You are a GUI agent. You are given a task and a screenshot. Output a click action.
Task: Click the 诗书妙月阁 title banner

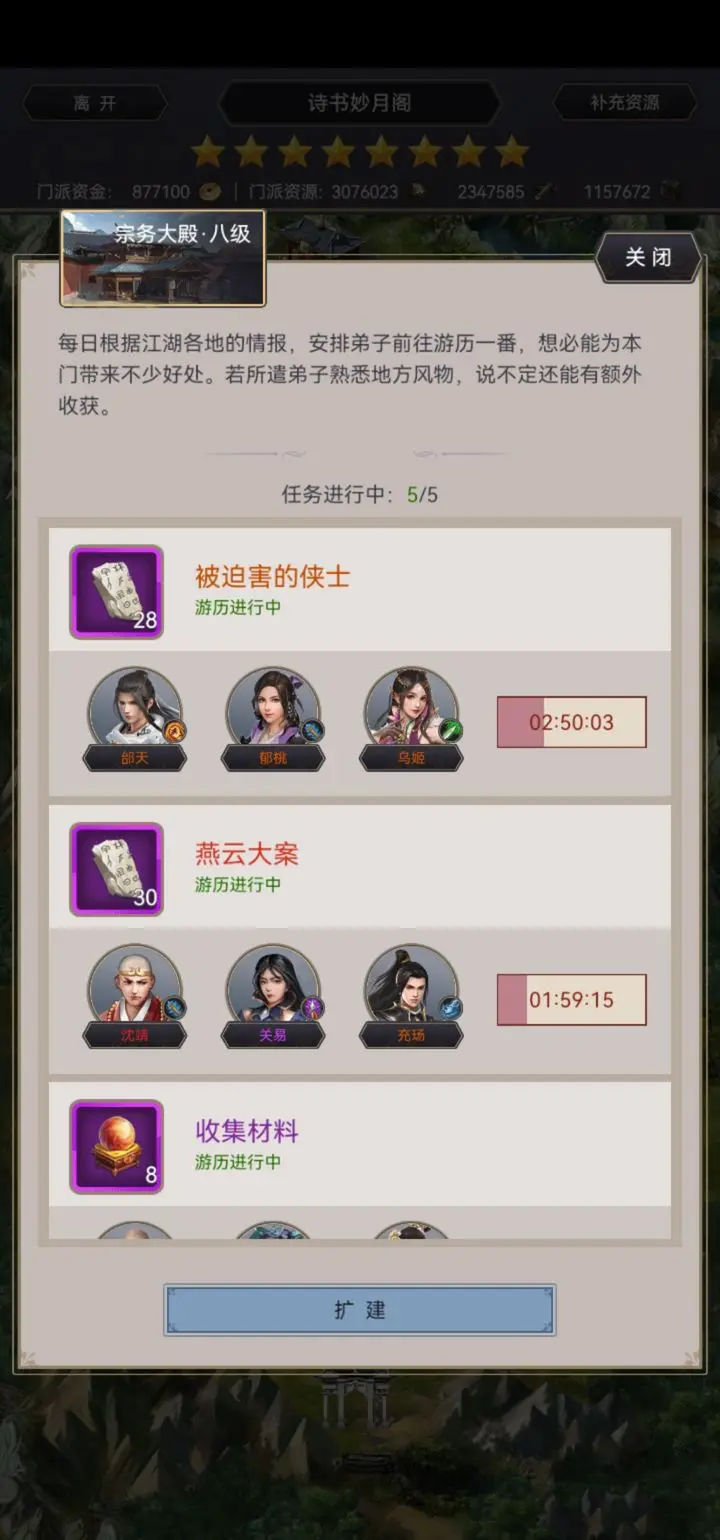pyautogui.click(x=359, y=103)
